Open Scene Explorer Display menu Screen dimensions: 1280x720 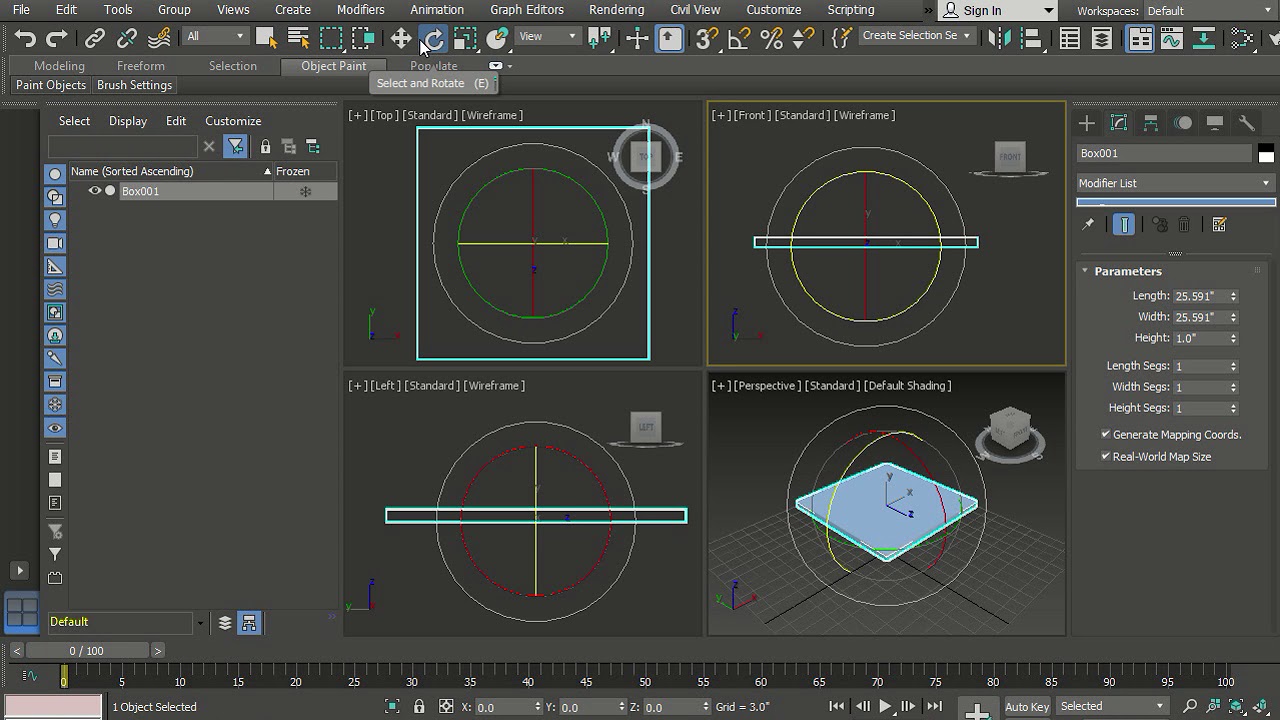(x=128, y=121)
